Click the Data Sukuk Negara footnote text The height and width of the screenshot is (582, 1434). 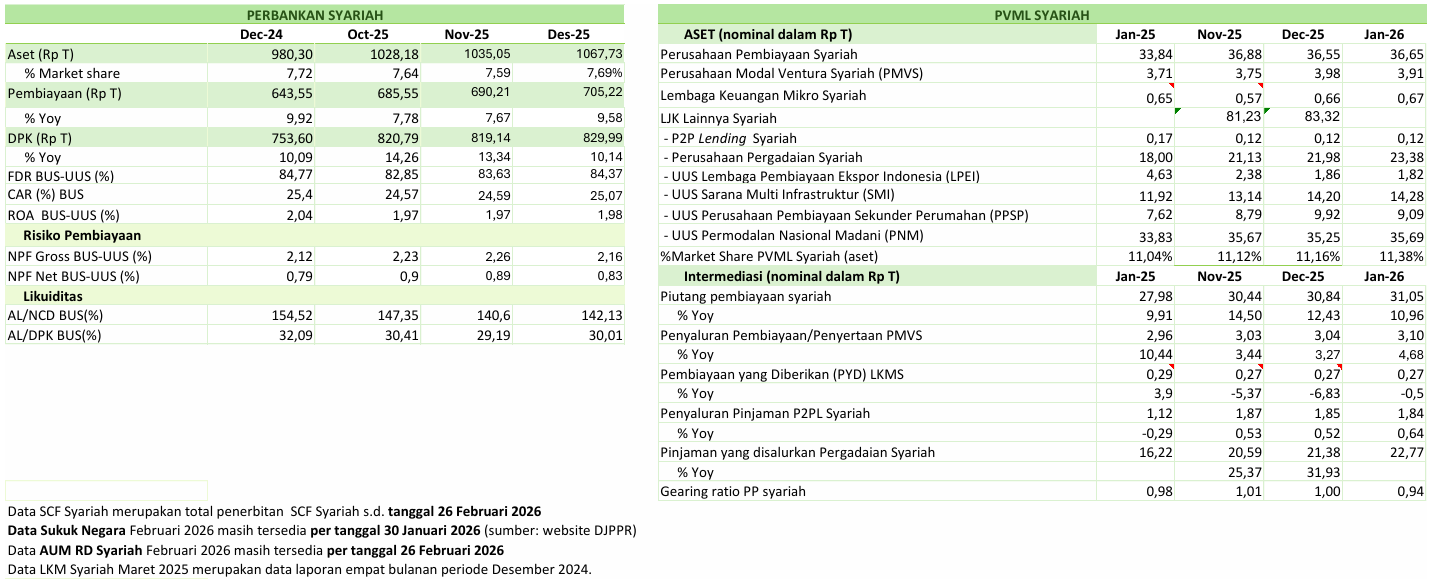[321, 530]
